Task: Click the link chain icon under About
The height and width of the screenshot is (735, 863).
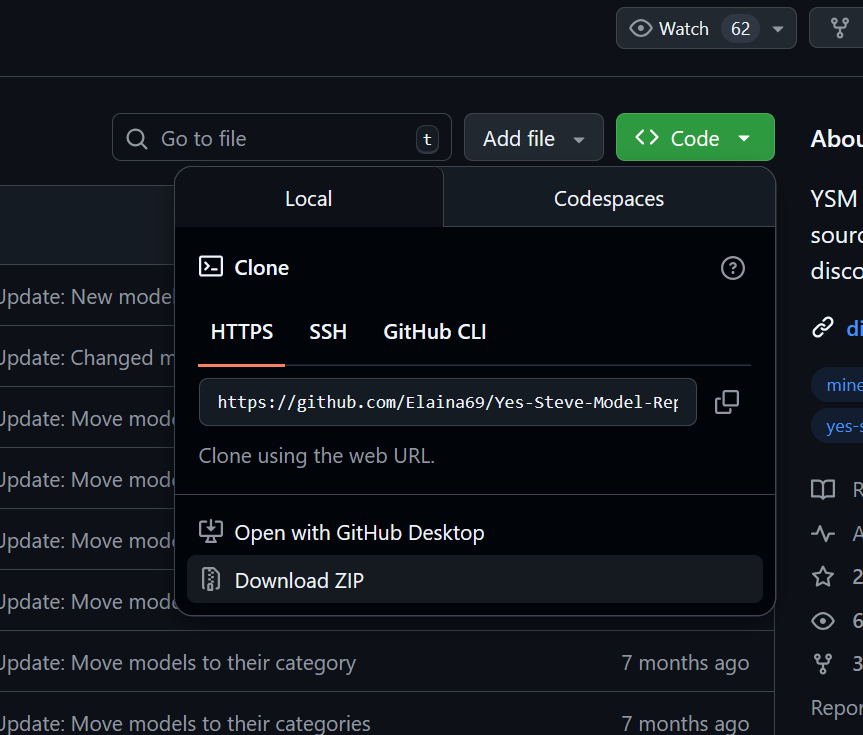Action: point(823,327)
